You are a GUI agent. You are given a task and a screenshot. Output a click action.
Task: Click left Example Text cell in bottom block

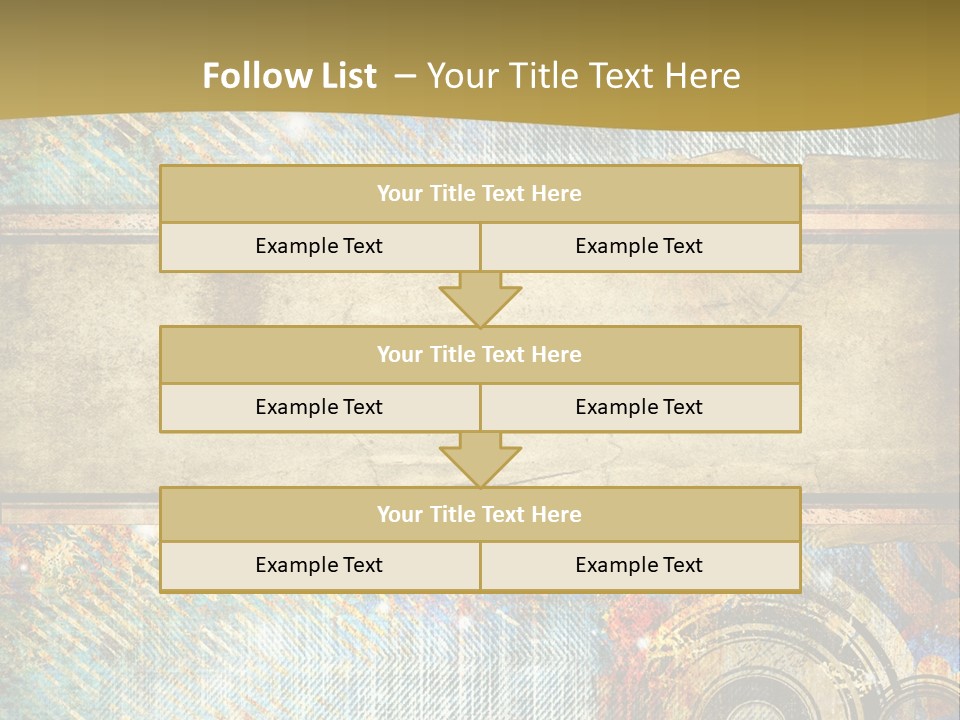[319, 565]
